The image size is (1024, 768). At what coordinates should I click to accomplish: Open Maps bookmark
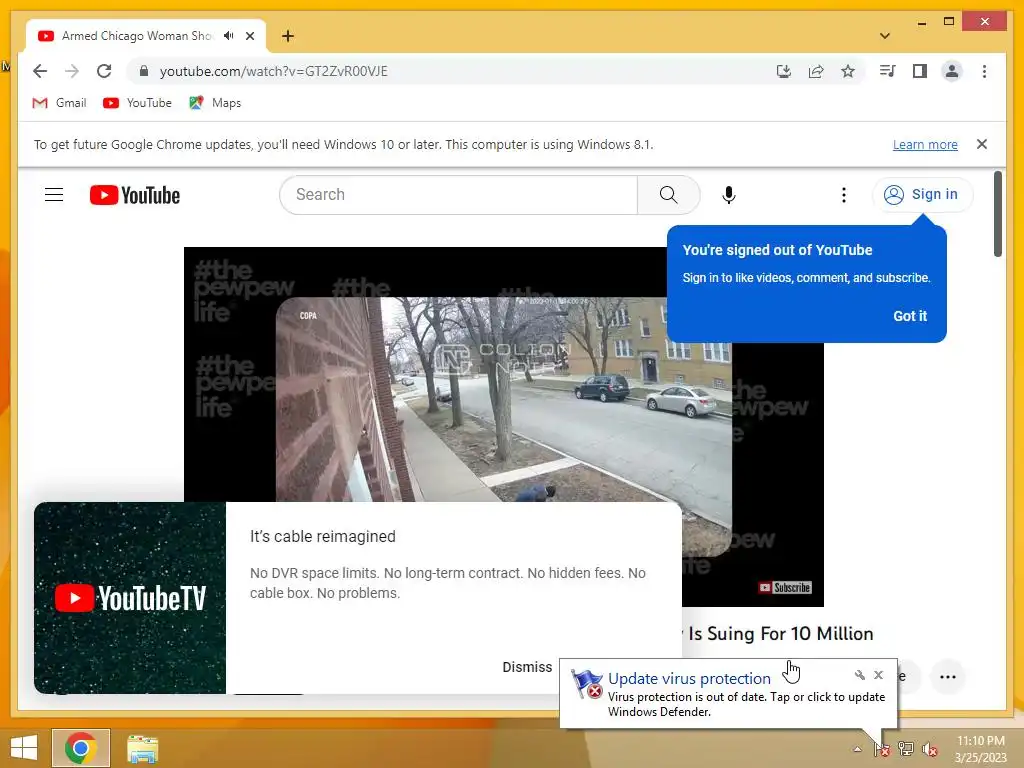pyautogui.click(x=215, y=103)
